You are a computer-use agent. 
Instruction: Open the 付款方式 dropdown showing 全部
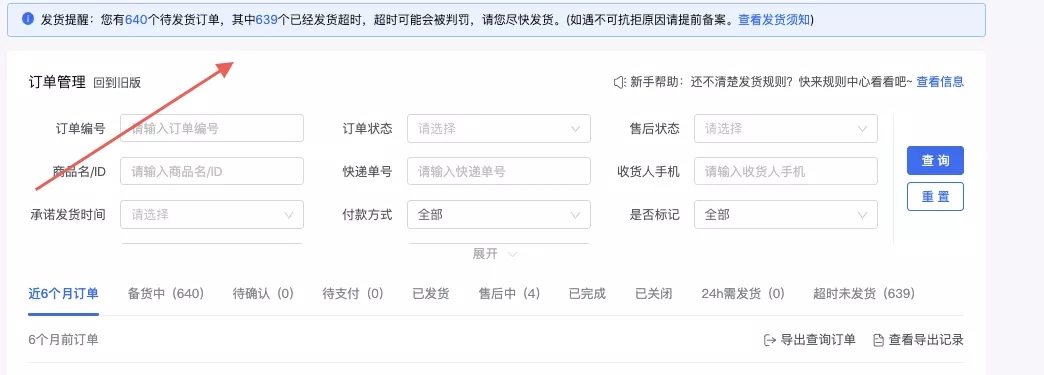coord(499,214)
